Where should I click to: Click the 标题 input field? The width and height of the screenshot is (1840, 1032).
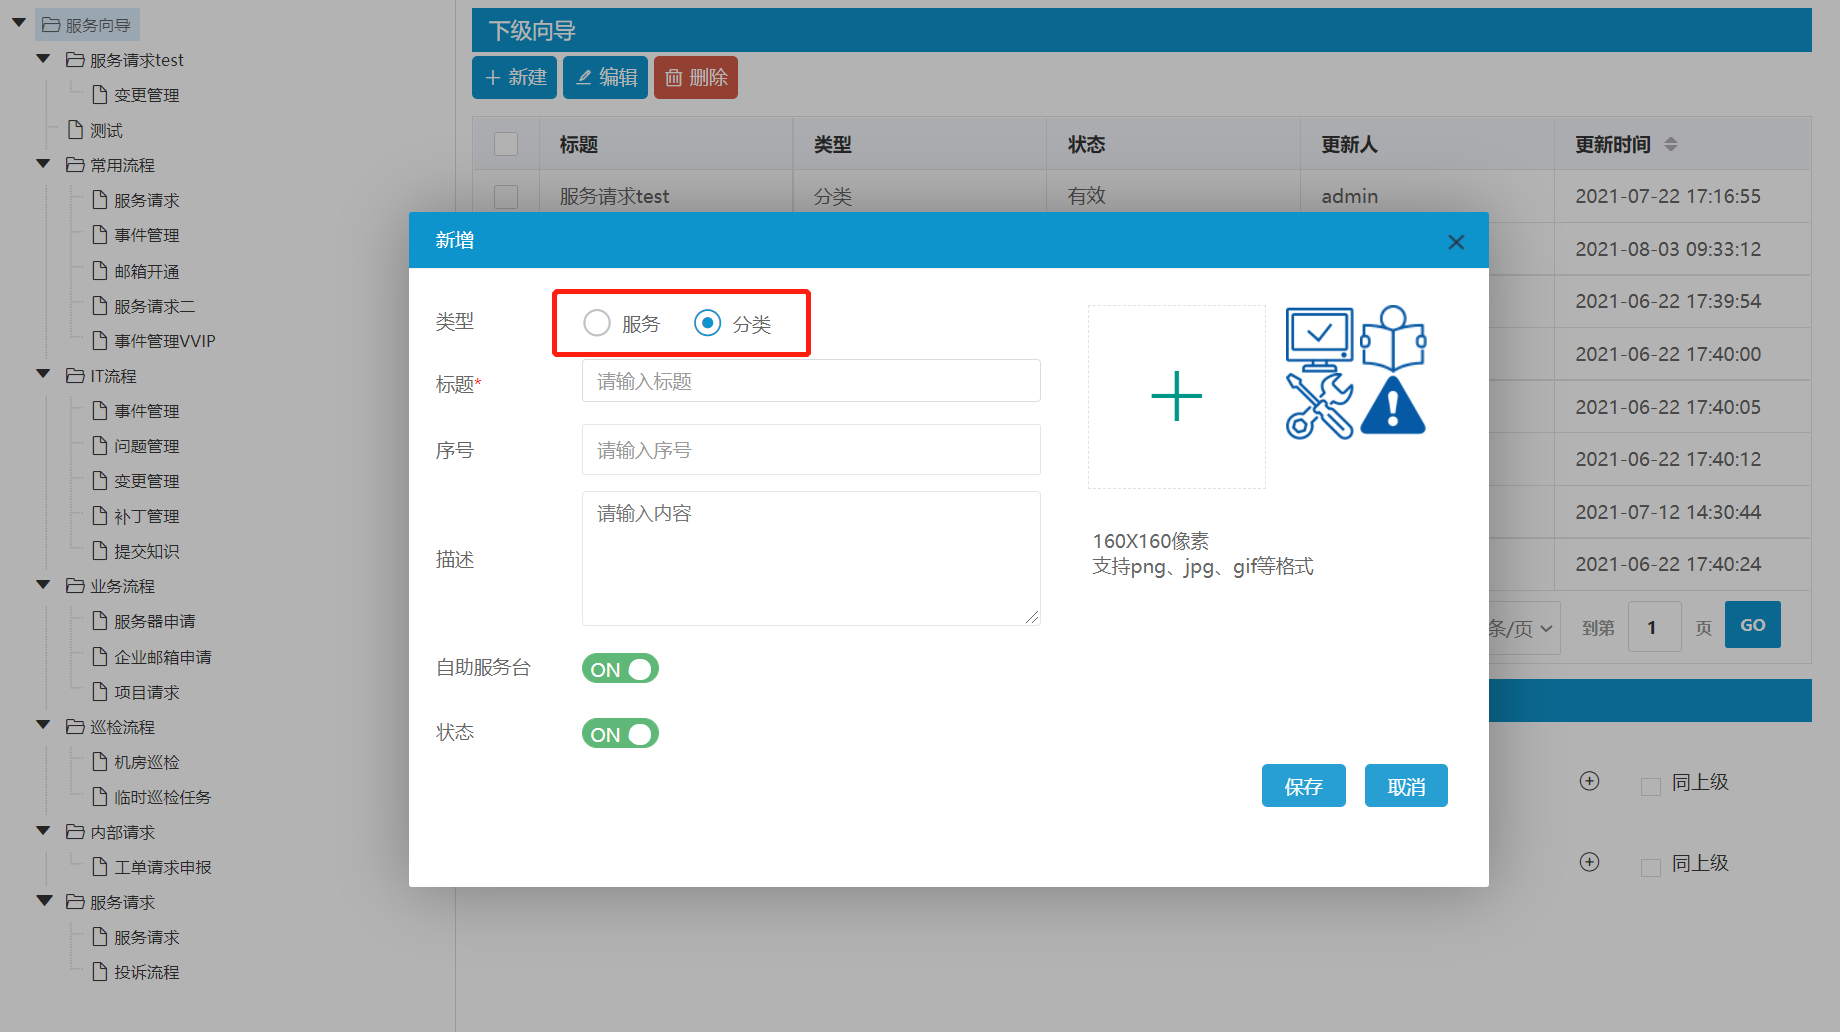point(810,381)
